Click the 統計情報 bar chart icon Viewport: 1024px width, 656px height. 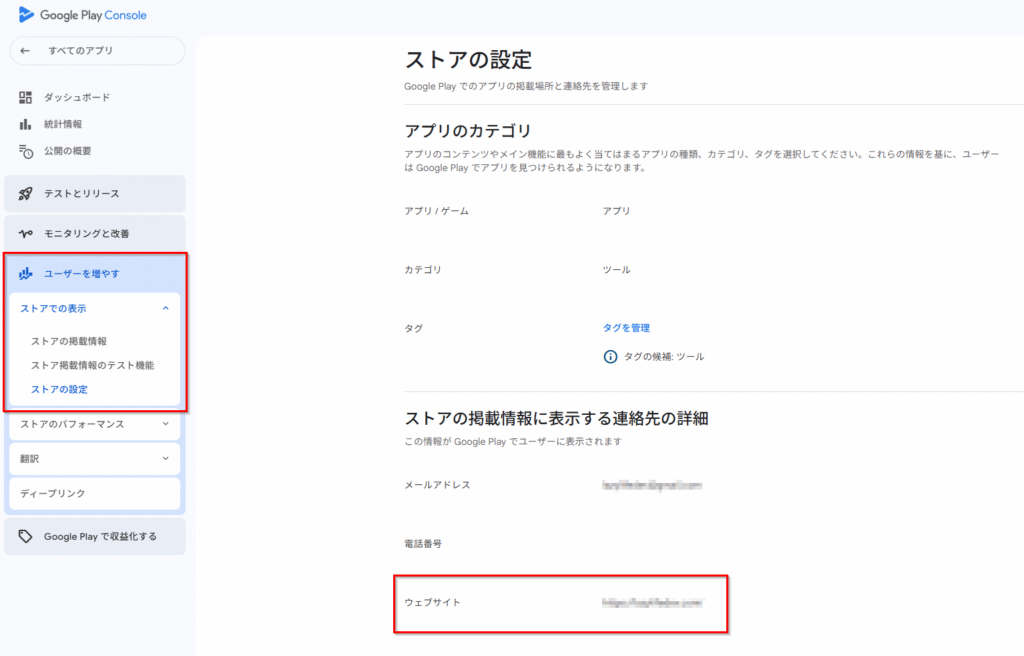click(26, 124)
